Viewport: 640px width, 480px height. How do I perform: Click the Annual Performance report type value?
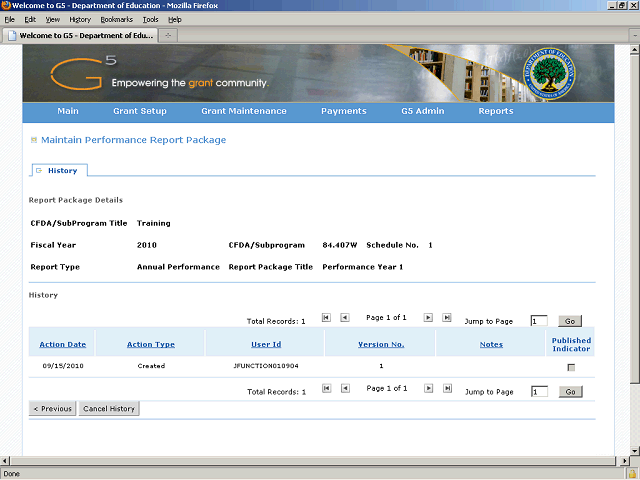click(178, 267)
